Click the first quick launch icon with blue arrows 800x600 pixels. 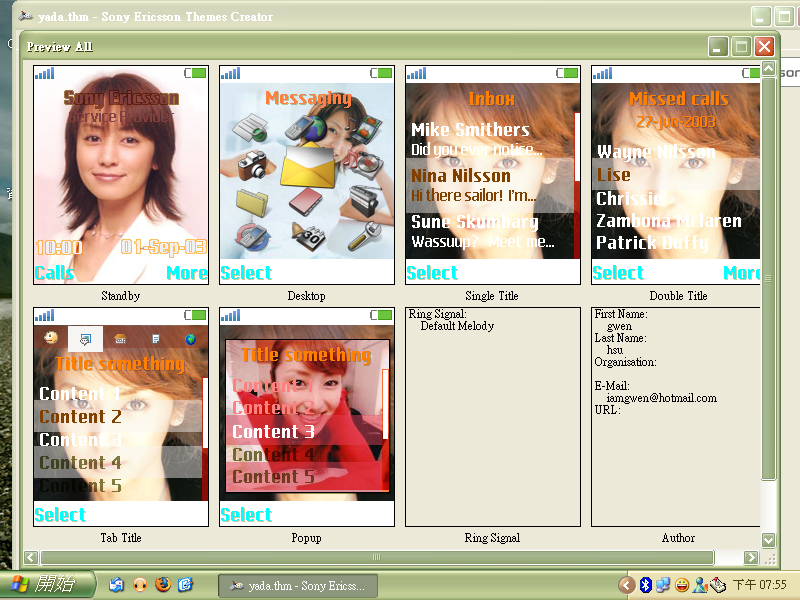pyautogui.click(x=116, y=584)
